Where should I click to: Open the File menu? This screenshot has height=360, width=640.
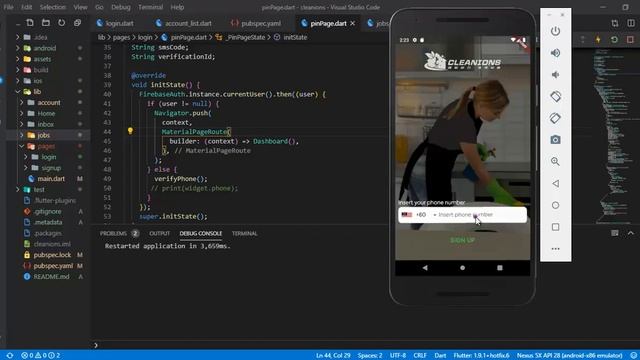9,7
